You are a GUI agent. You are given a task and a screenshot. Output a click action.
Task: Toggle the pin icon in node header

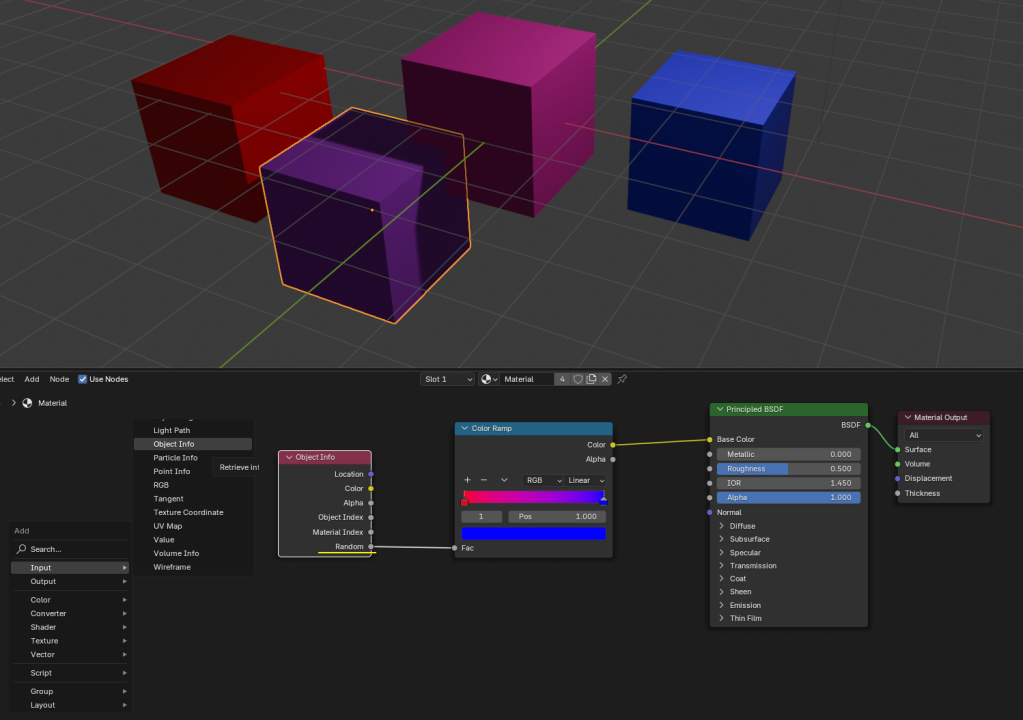pyautogui.click(x=622, y=379)
